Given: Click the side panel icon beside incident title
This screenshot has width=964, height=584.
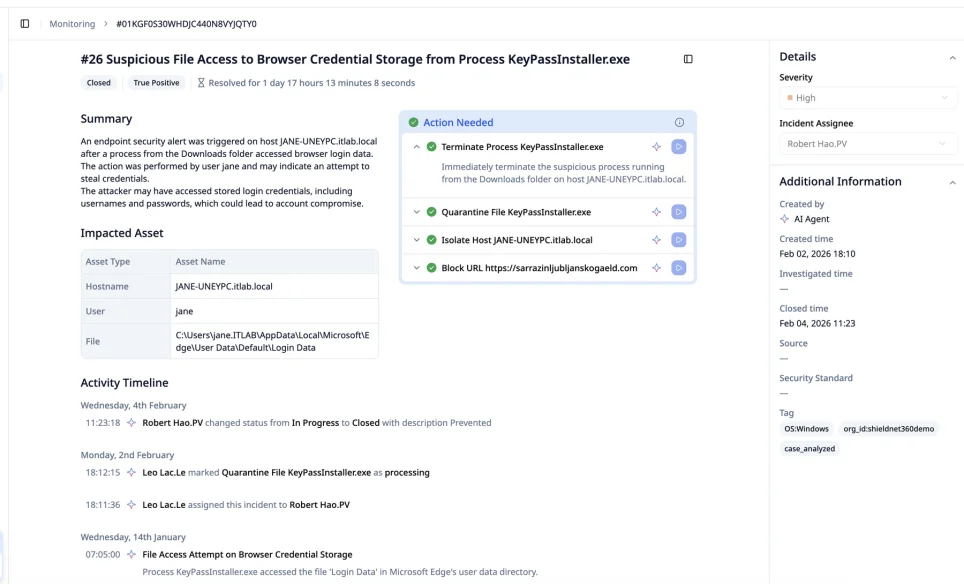Looking at the screenshot, I should click(688, 59).
